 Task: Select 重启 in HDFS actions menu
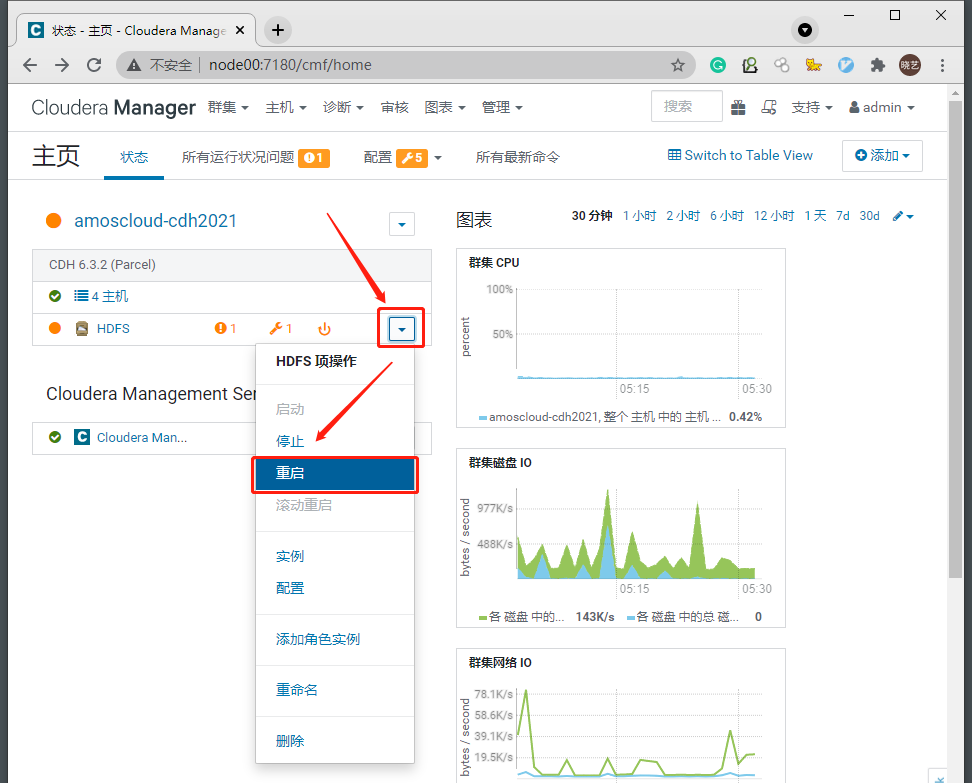point(335,474)
